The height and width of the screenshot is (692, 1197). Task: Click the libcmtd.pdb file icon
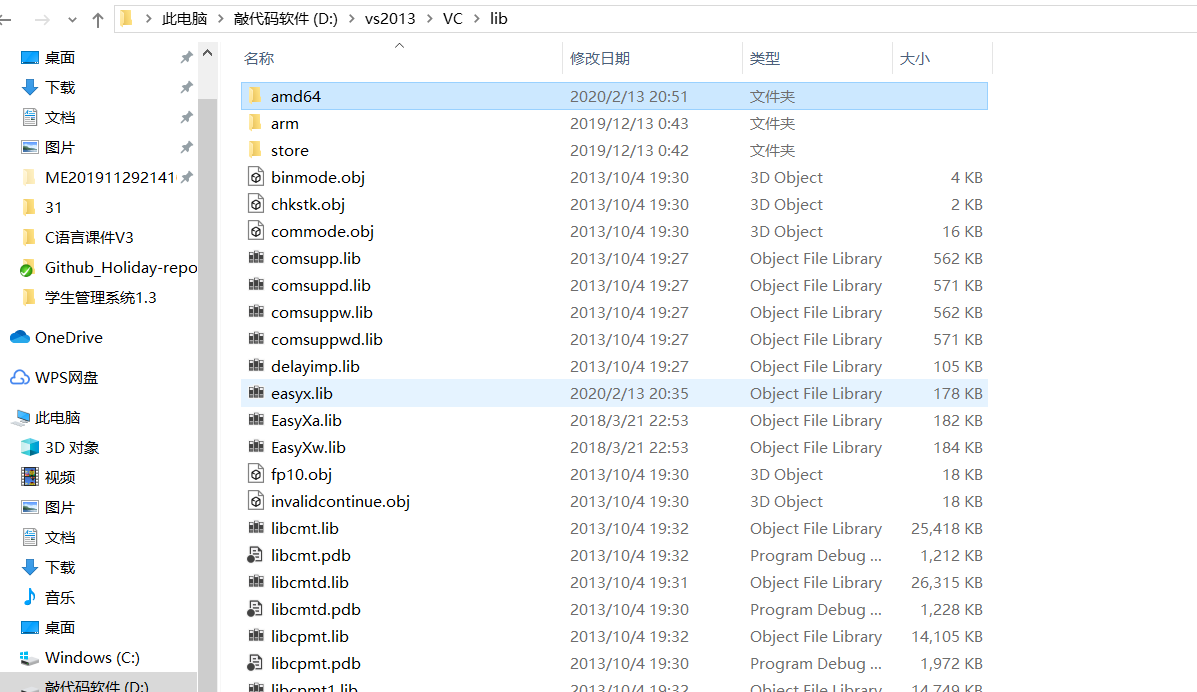pyautogui.click(x=256, y=609)
